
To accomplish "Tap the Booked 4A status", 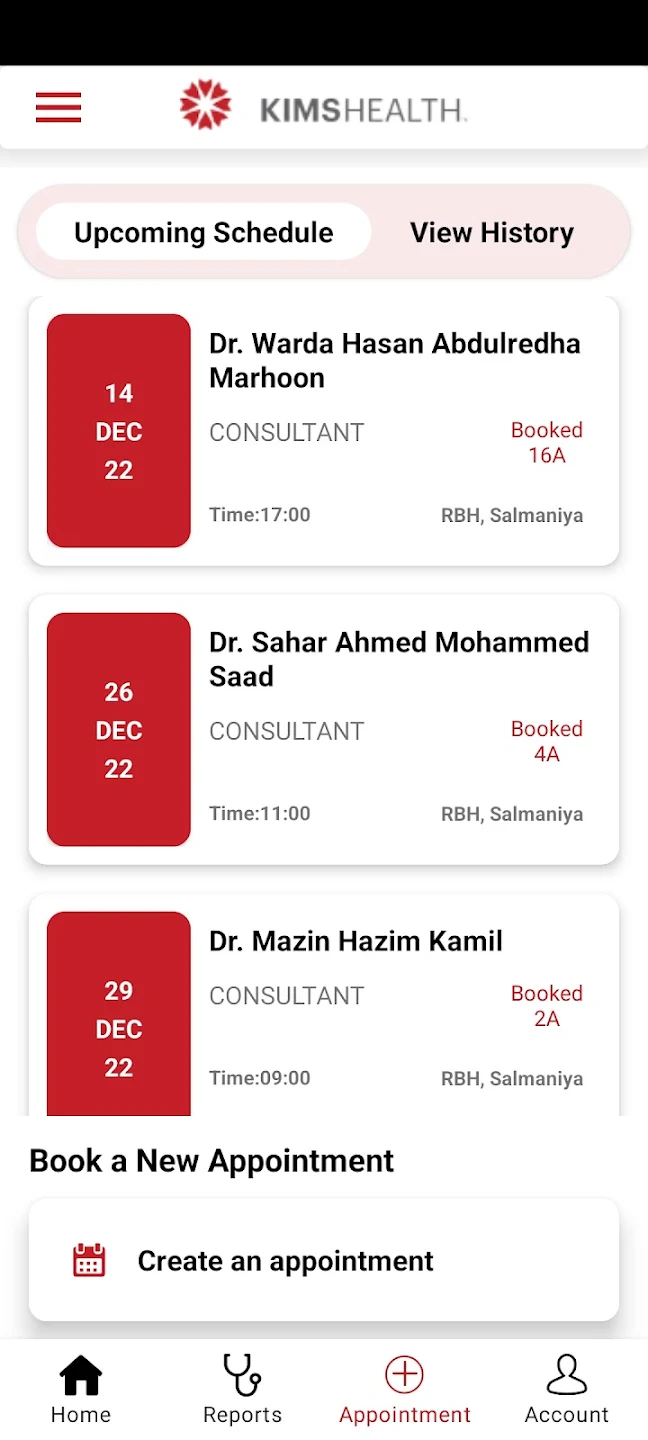I will pos(547,741).
